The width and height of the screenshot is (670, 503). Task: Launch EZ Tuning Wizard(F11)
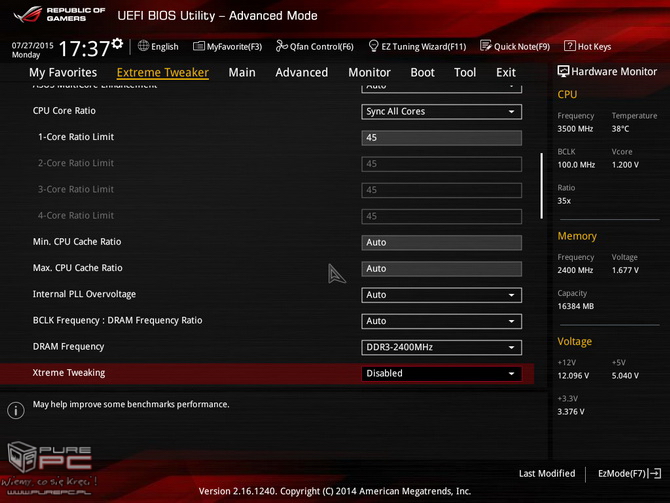click(417, 46)
